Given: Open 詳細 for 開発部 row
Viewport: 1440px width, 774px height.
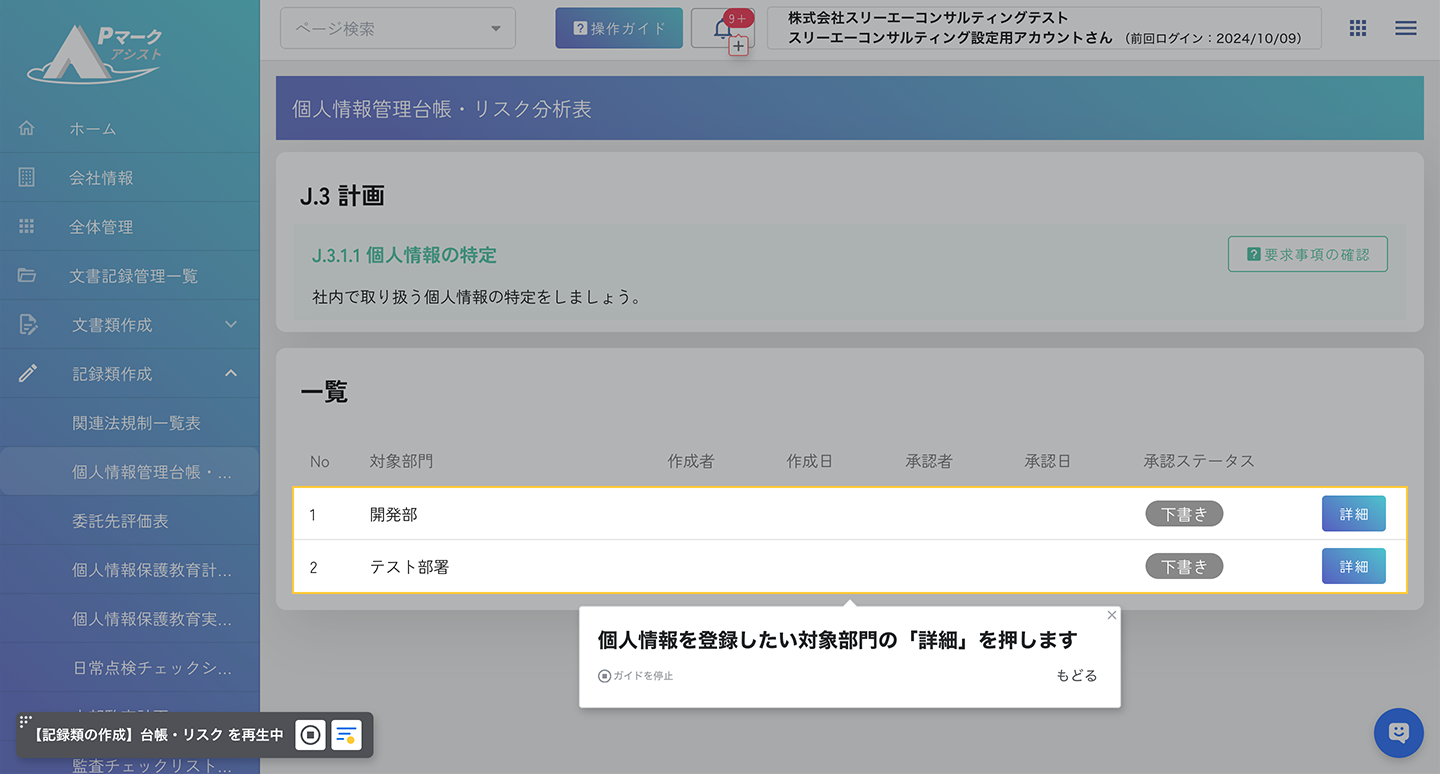Looking at the screenshot, I should tap(1353, 514).
